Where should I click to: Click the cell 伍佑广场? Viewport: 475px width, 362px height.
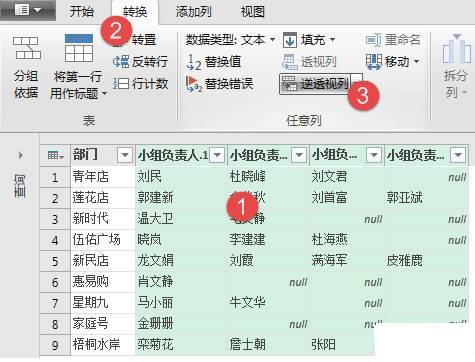point(103,240)
